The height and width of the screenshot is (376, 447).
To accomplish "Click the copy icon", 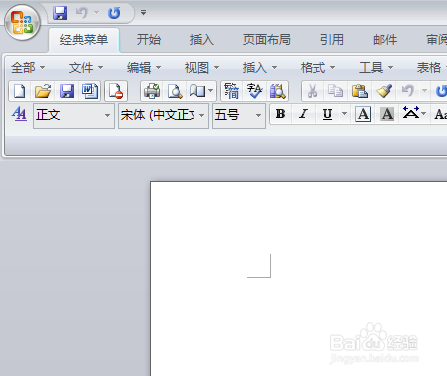I will [335, 91].
